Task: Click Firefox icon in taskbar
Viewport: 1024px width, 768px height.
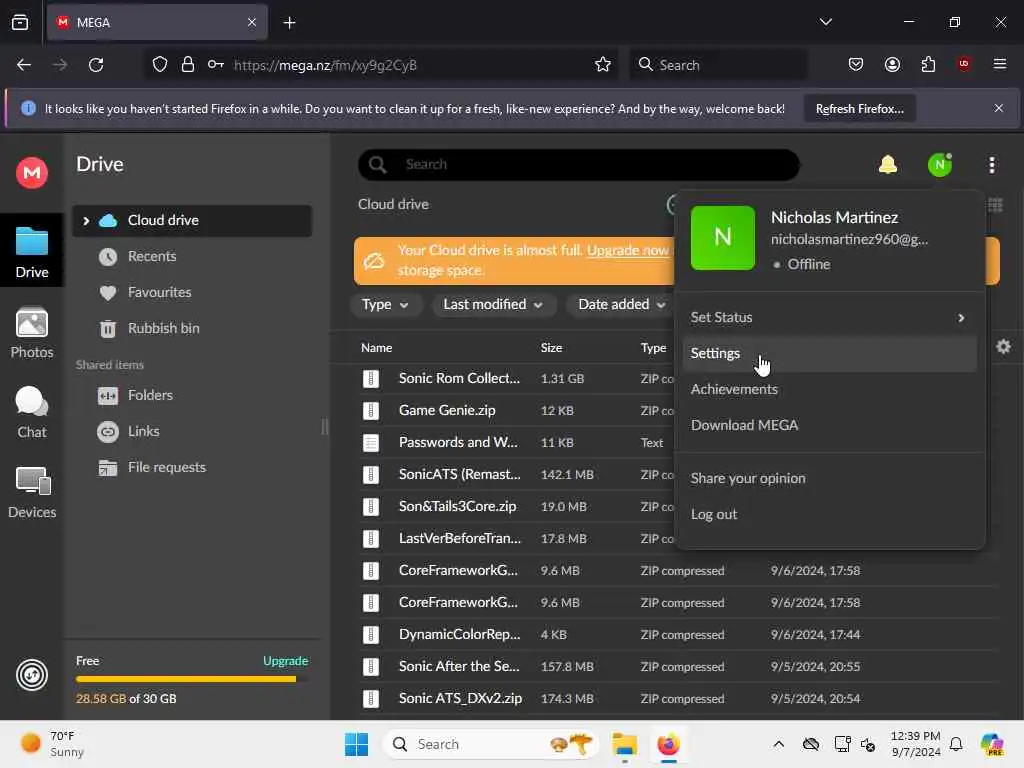Action: pos(668,744)
